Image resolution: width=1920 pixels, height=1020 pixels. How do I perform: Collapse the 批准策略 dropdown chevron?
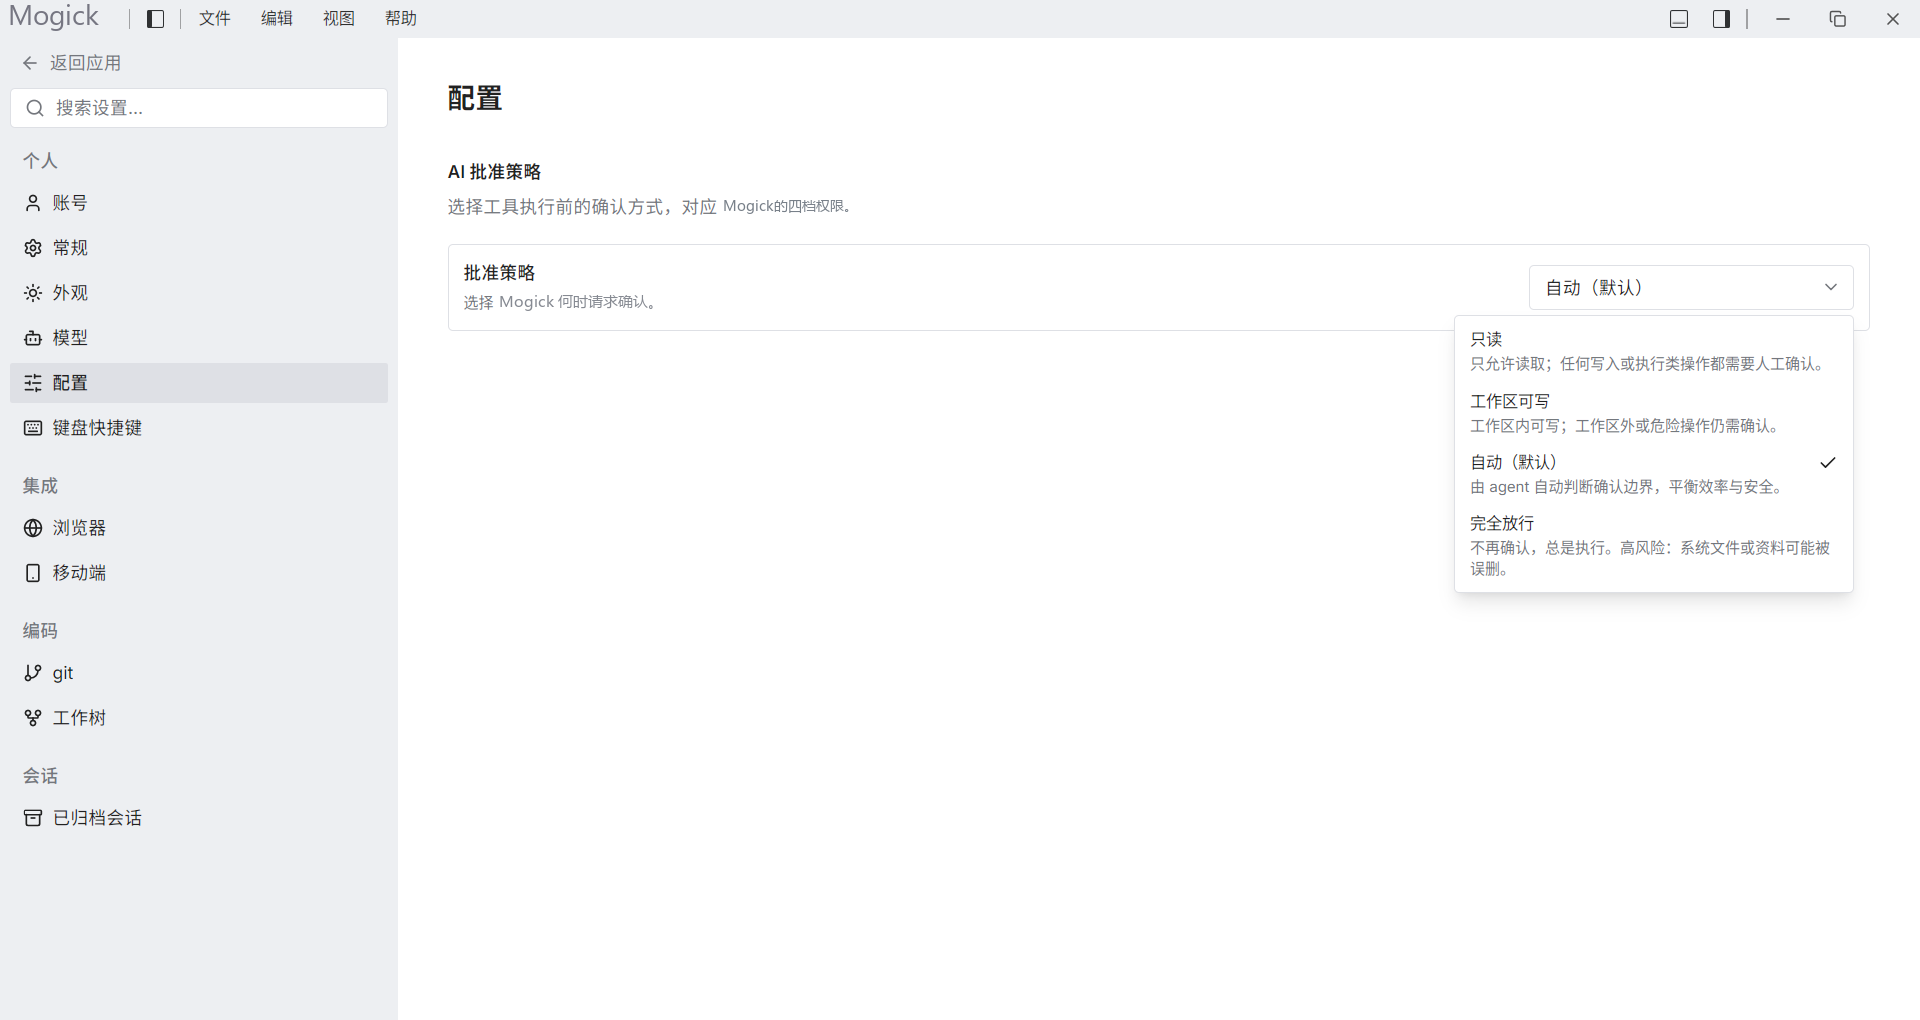tap(1831, 287)
